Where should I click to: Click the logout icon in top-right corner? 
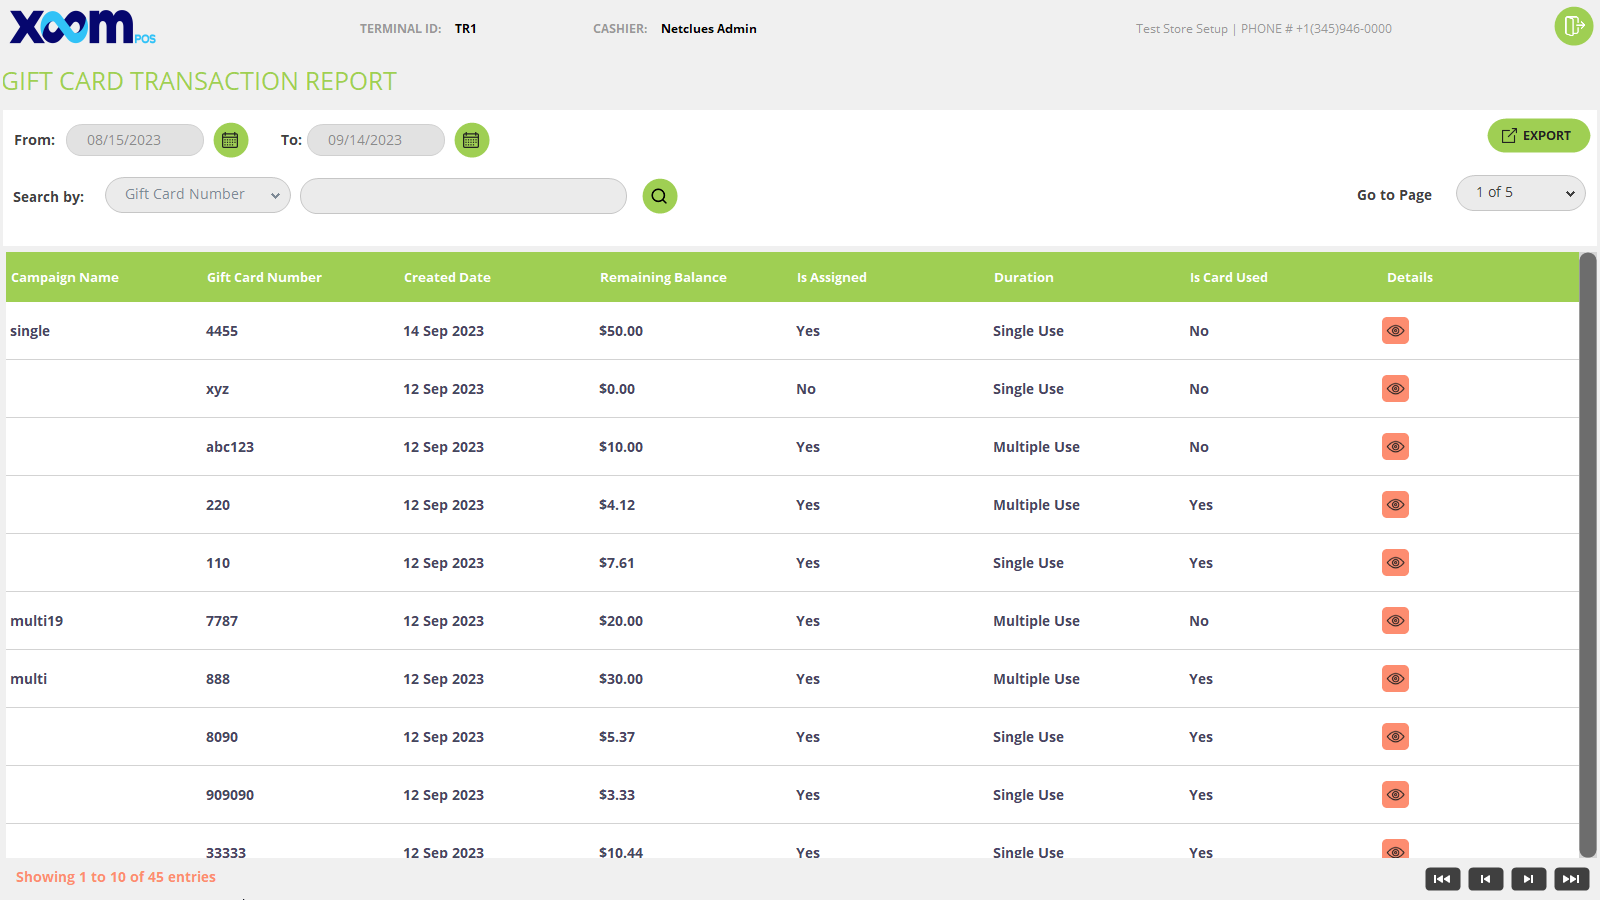[1573, 26]
